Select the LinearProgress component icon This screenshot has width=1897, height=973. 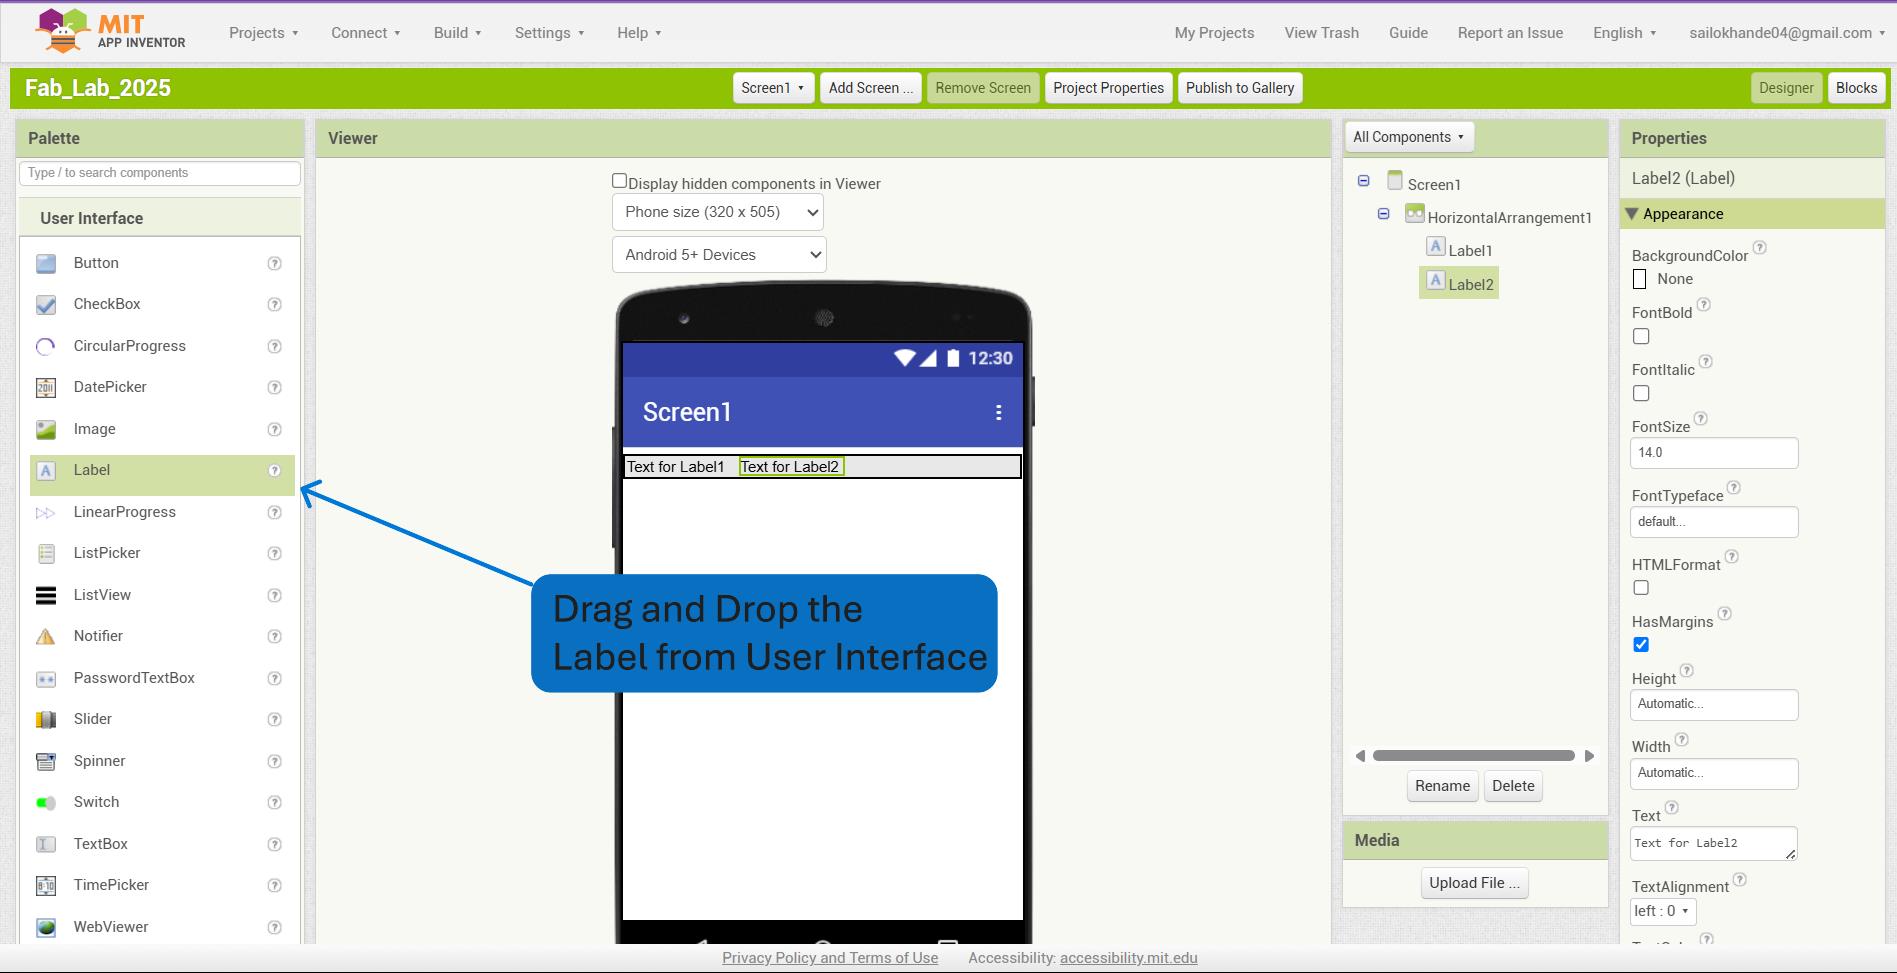[x=46, y=512]
